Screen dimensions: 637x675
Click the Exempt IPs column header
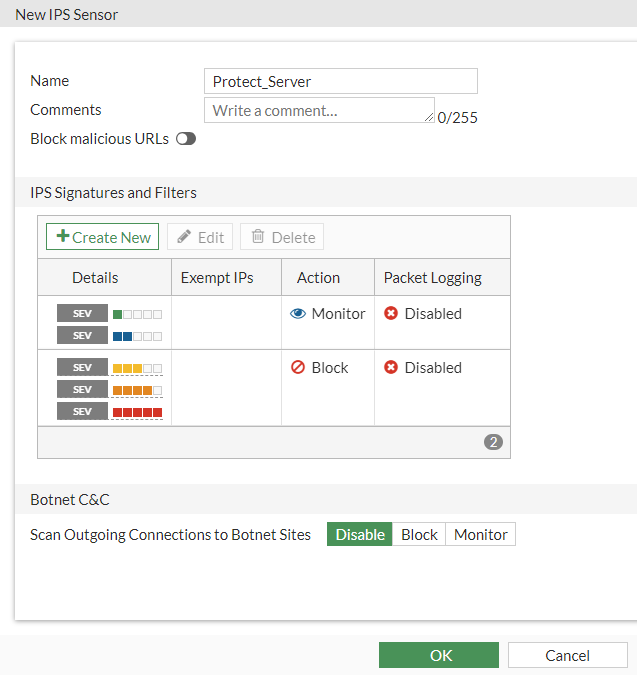[216, 278]
